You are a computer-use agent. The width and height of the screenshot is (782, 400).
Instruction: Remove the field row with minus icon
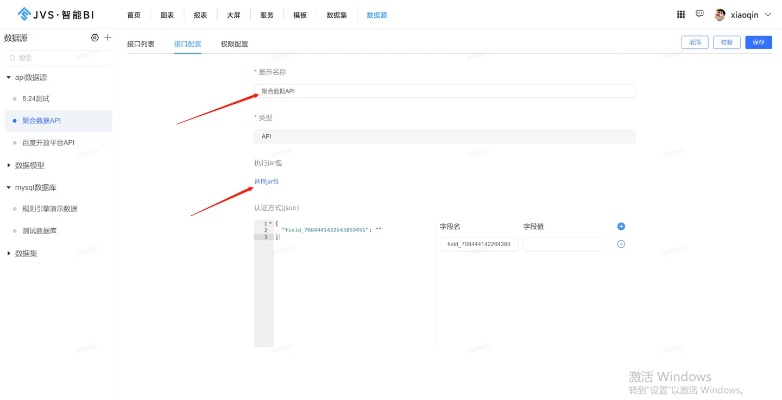(620, 244)
